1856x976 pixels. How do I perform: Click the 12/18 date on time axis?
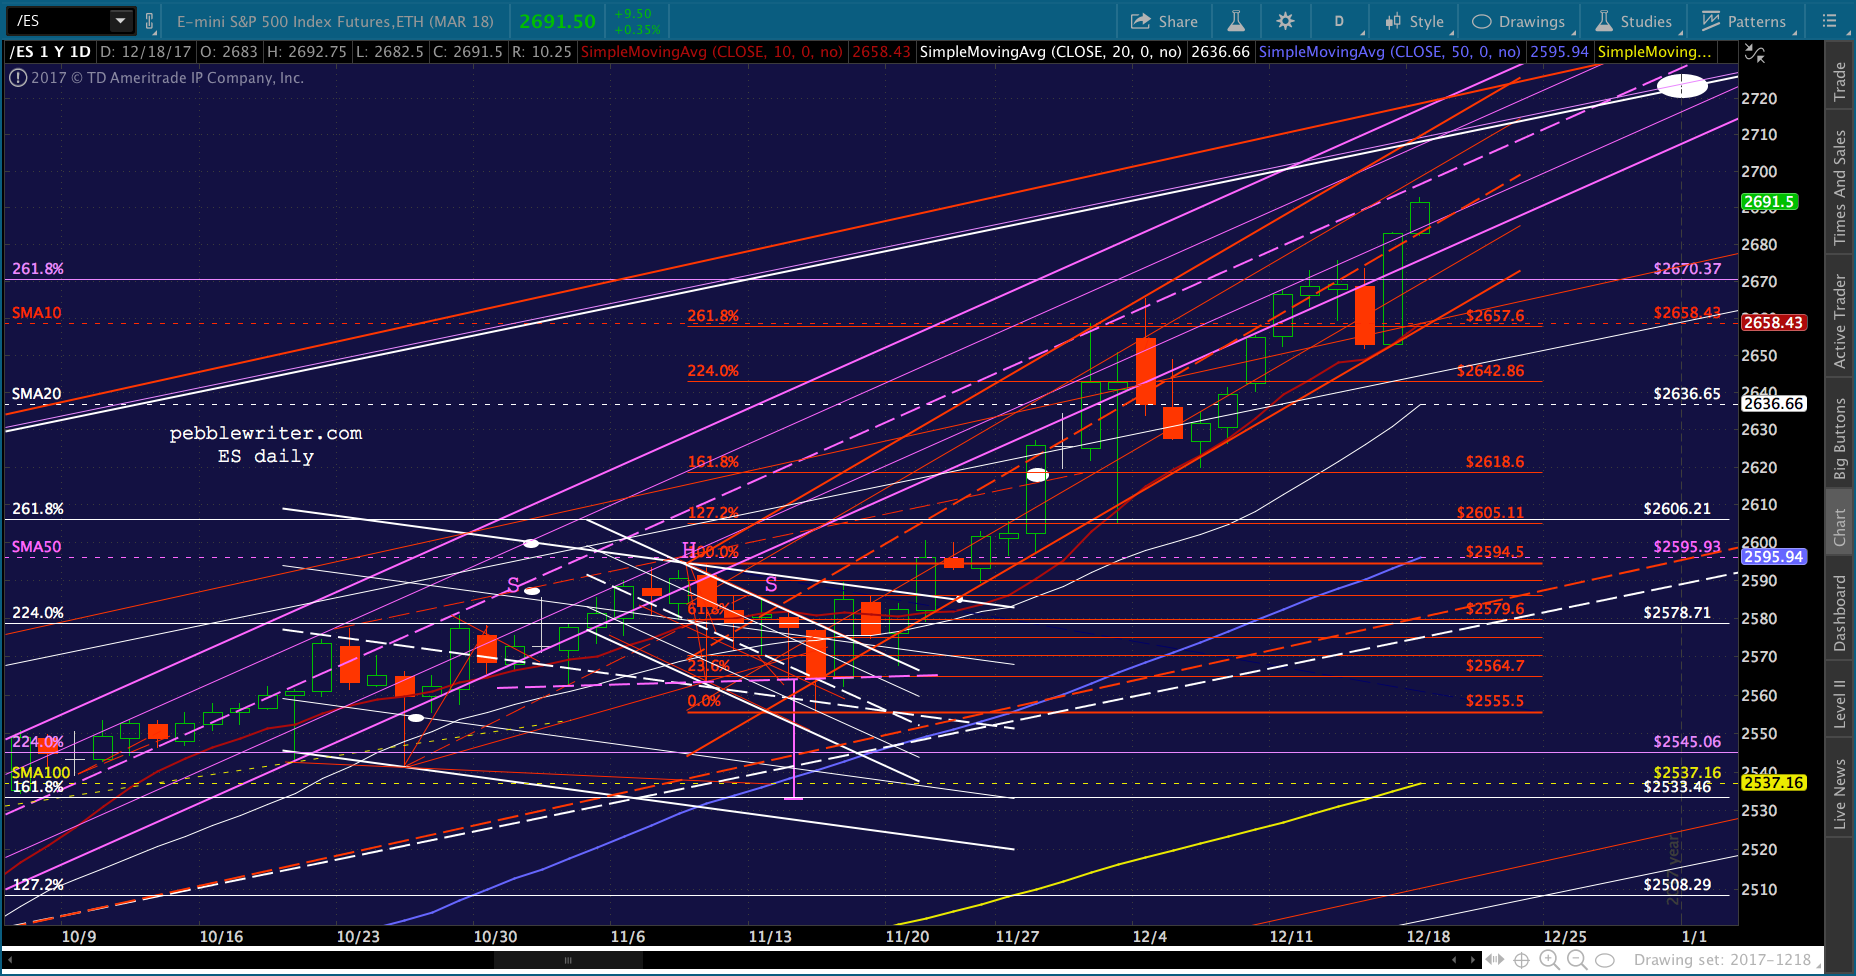(x=1428, y=937)
